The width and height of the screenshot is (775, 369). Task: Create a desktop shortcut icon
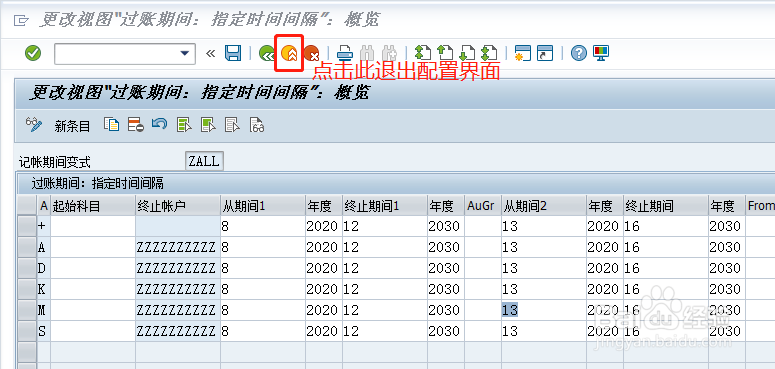545,53
